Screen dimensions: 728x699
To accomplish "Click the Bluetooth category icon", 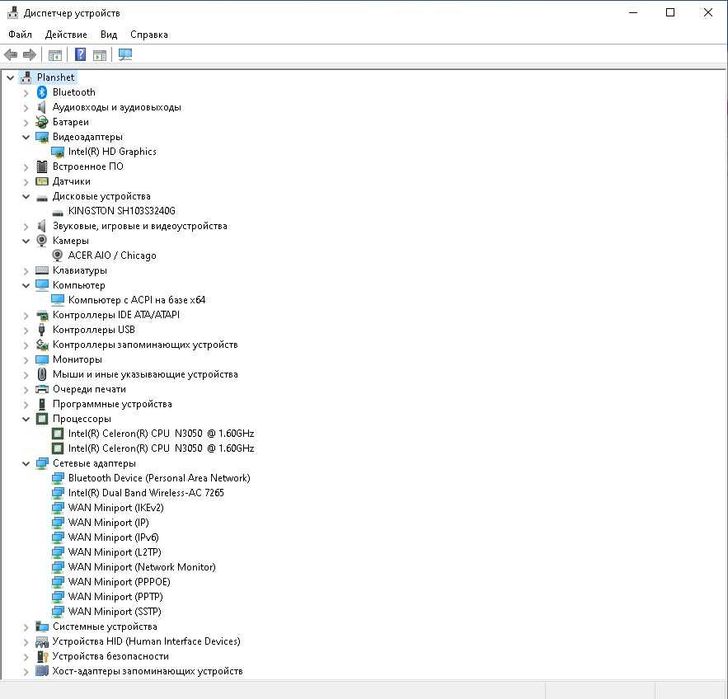I will point(42,92).
